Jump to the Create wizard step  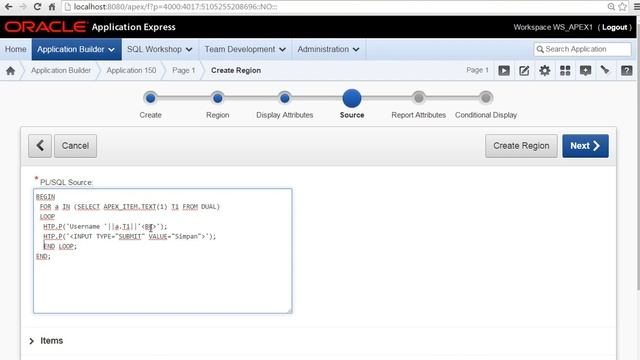(150, 98)
